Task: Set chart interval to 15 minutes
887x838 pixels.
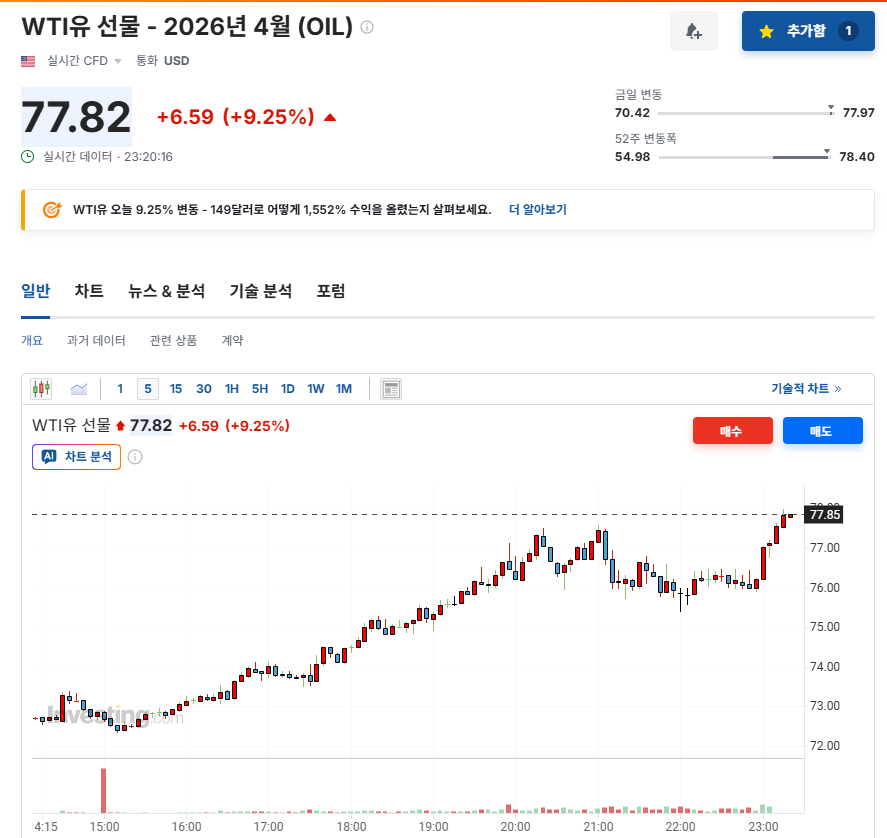Action: tap(175, 389)
